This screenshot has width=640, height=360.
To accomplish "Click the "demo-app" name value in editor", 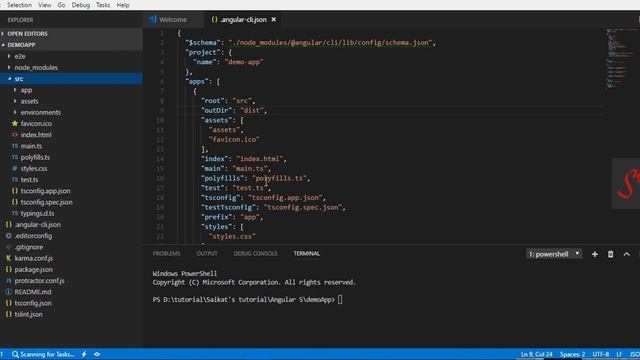I will 244,62.
